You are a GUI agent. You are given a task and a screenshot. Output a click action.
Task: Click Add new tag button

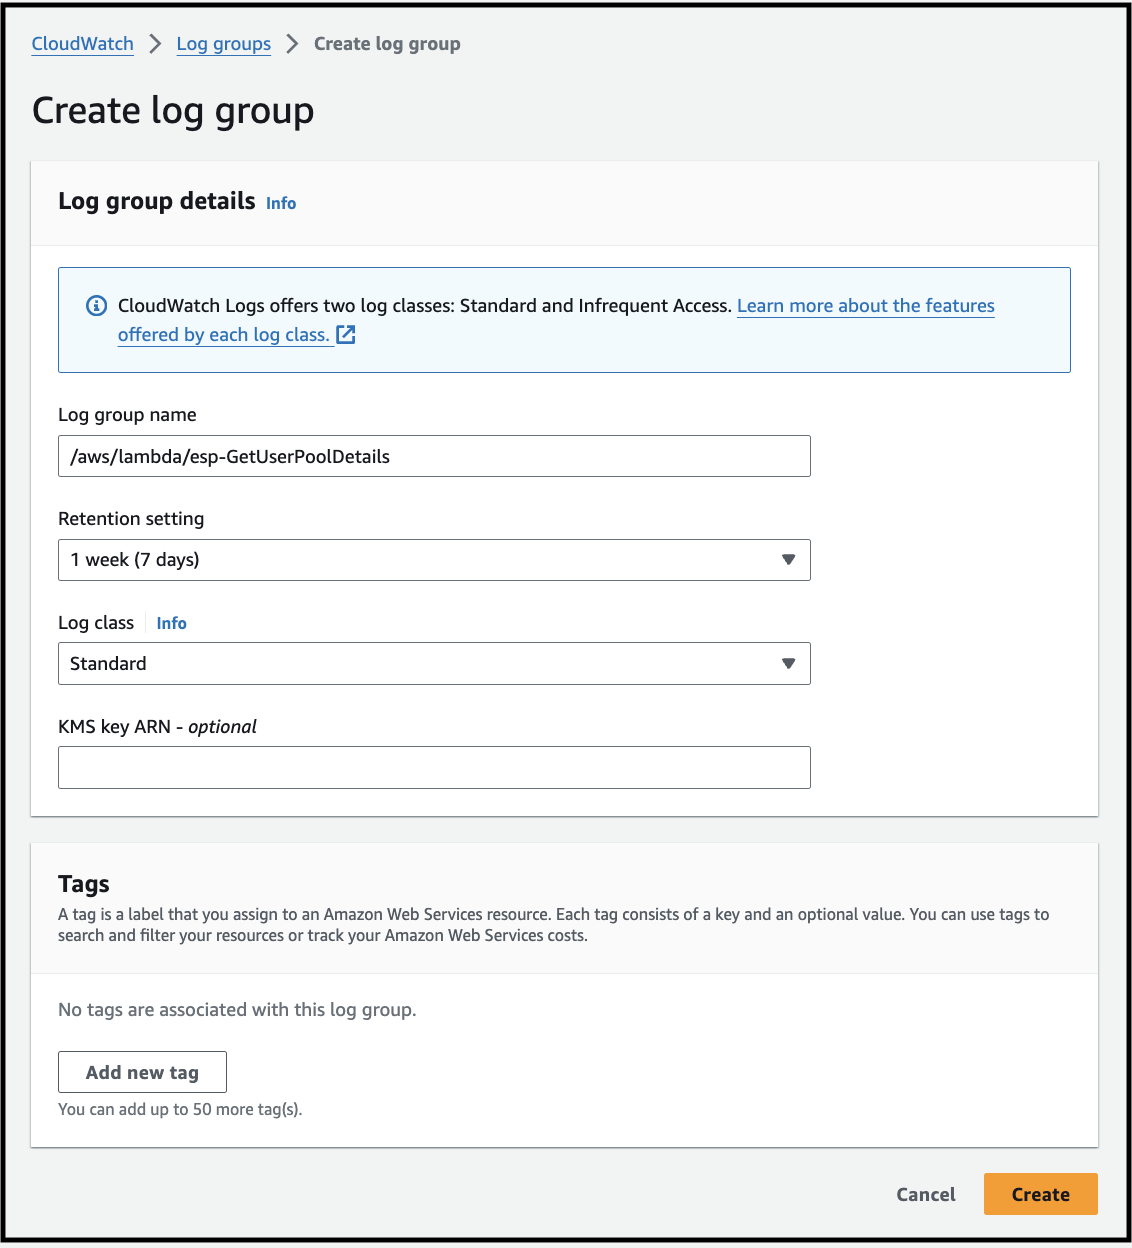point(142,1072)
